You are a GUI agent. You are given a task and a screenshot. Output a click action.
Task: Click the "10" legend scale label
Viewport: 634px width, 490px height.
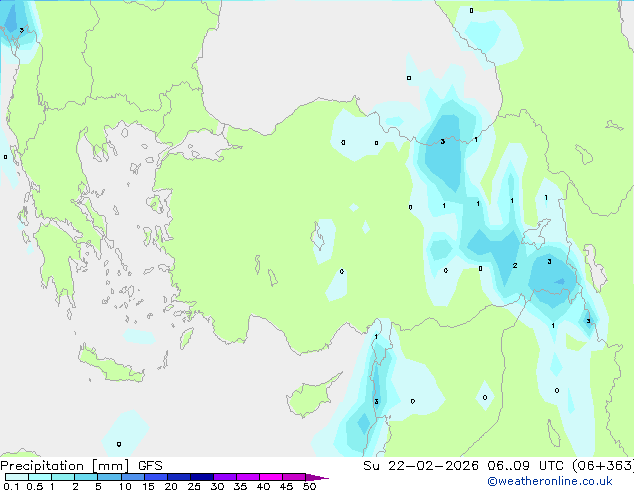[x=125, y=486]
